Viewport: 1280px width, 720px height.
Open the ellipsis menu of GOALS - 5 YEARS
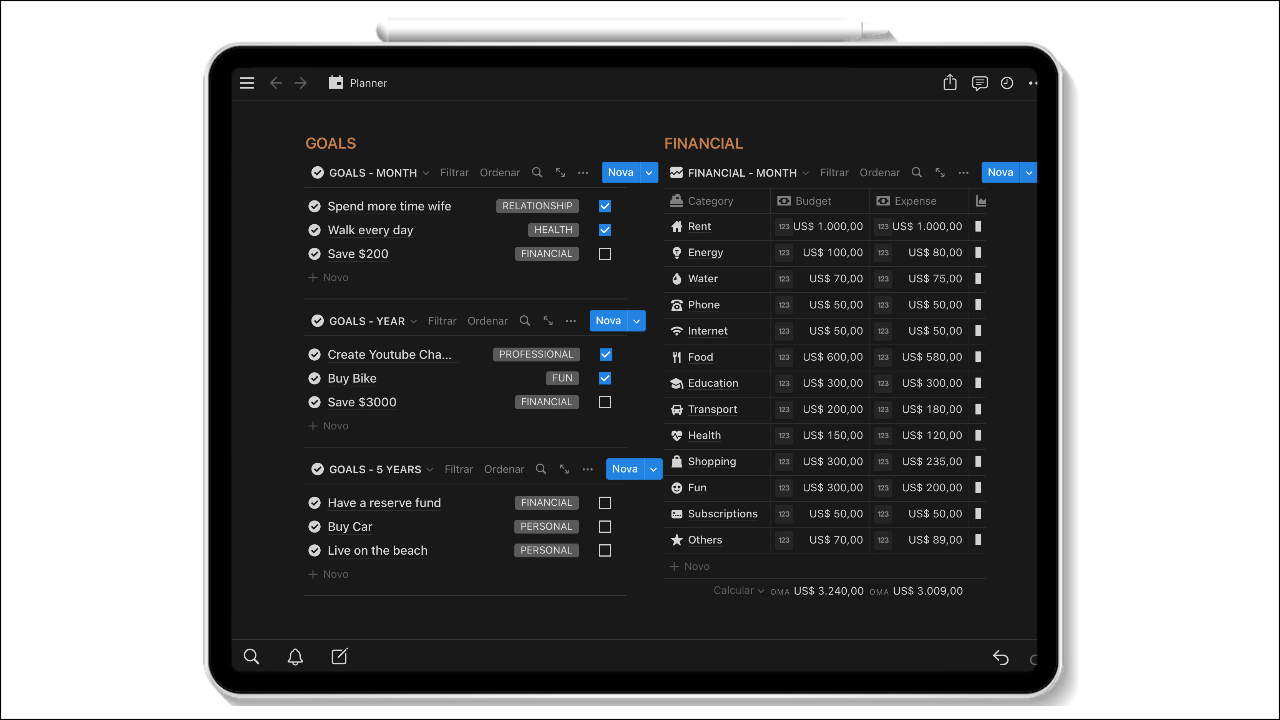click(587, 469)
